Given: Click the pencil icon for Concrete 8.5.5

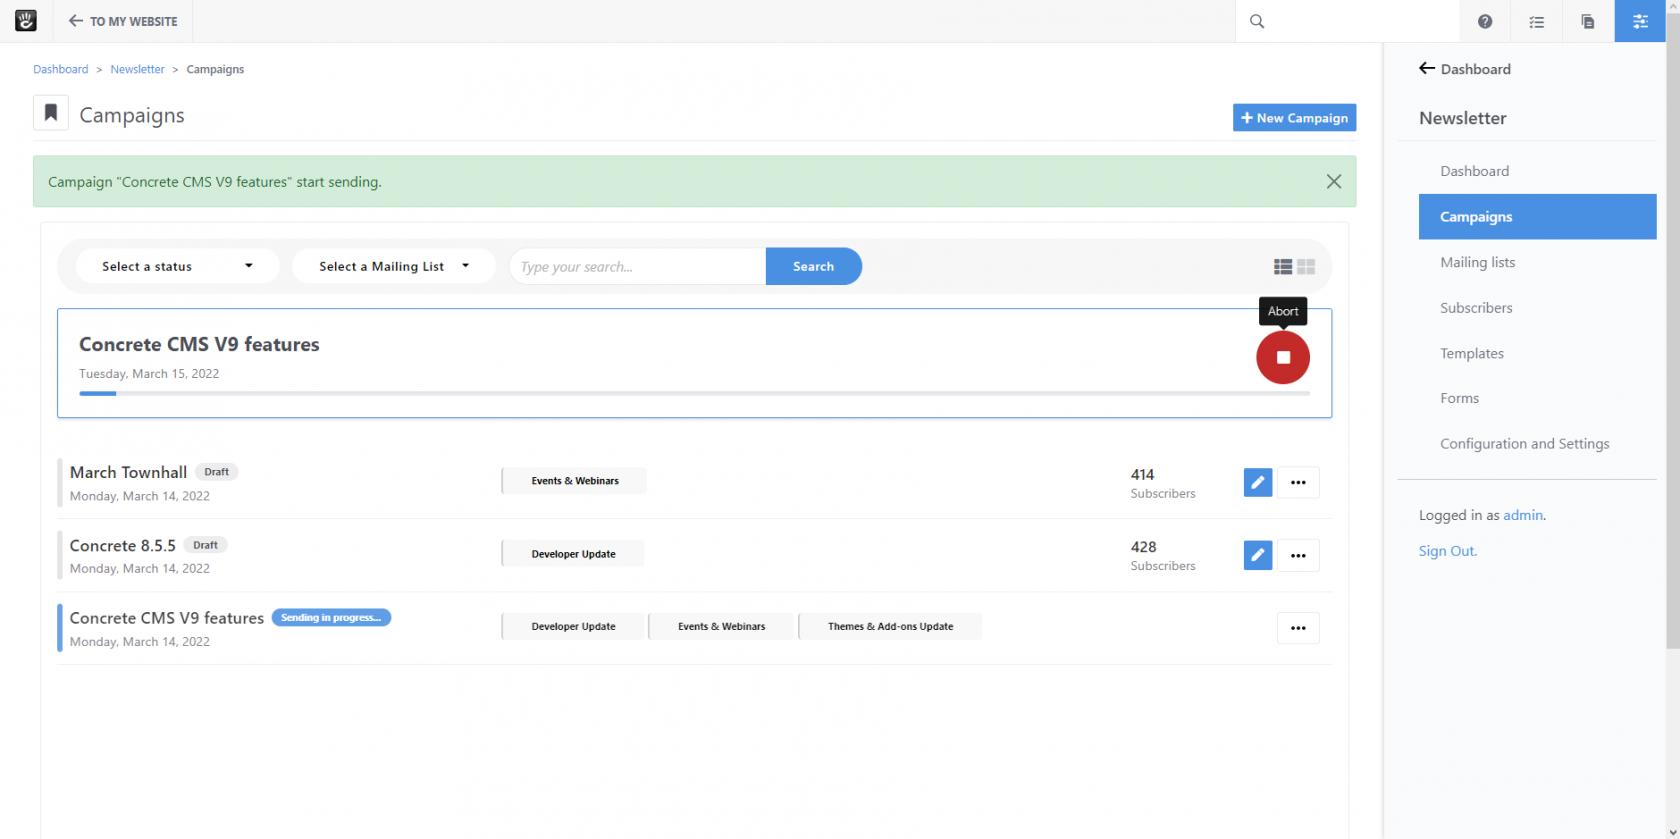Looking at the screenshot, I should coord(1257,555).
